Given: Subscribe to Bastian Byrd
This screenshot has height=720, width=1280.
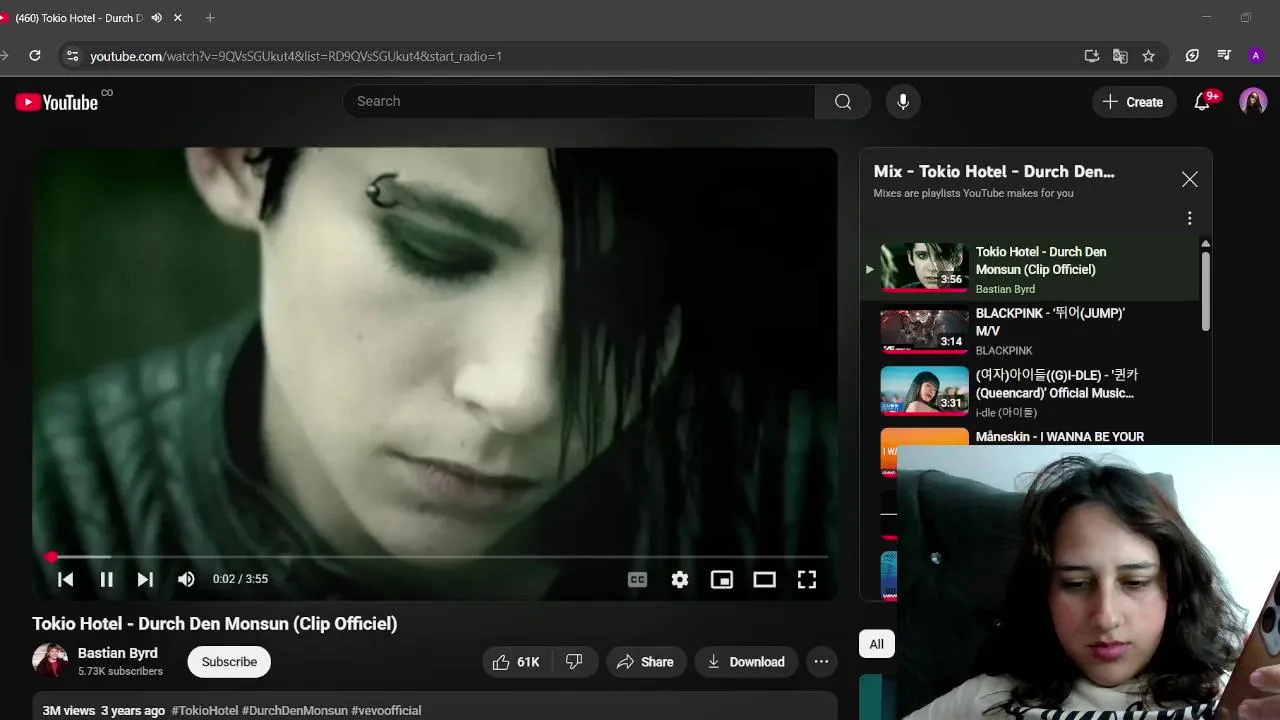Looking at the screenshot, I should coord(229,662).
